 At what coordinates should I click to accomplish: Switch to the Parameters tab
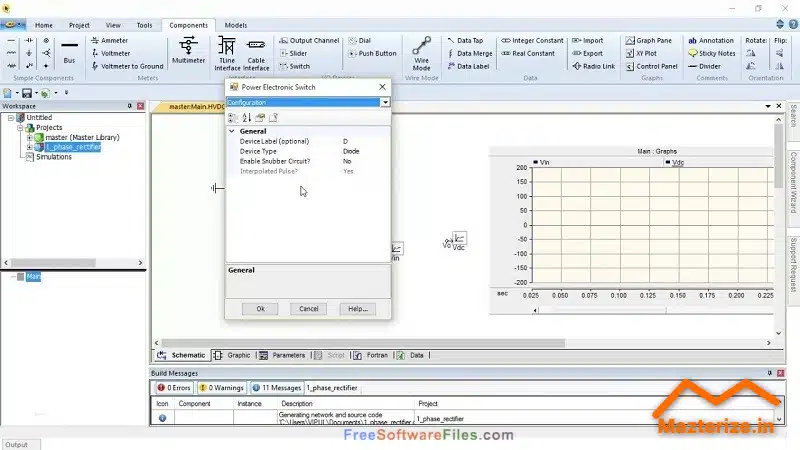pyautogui.click(x=282, y=355)
